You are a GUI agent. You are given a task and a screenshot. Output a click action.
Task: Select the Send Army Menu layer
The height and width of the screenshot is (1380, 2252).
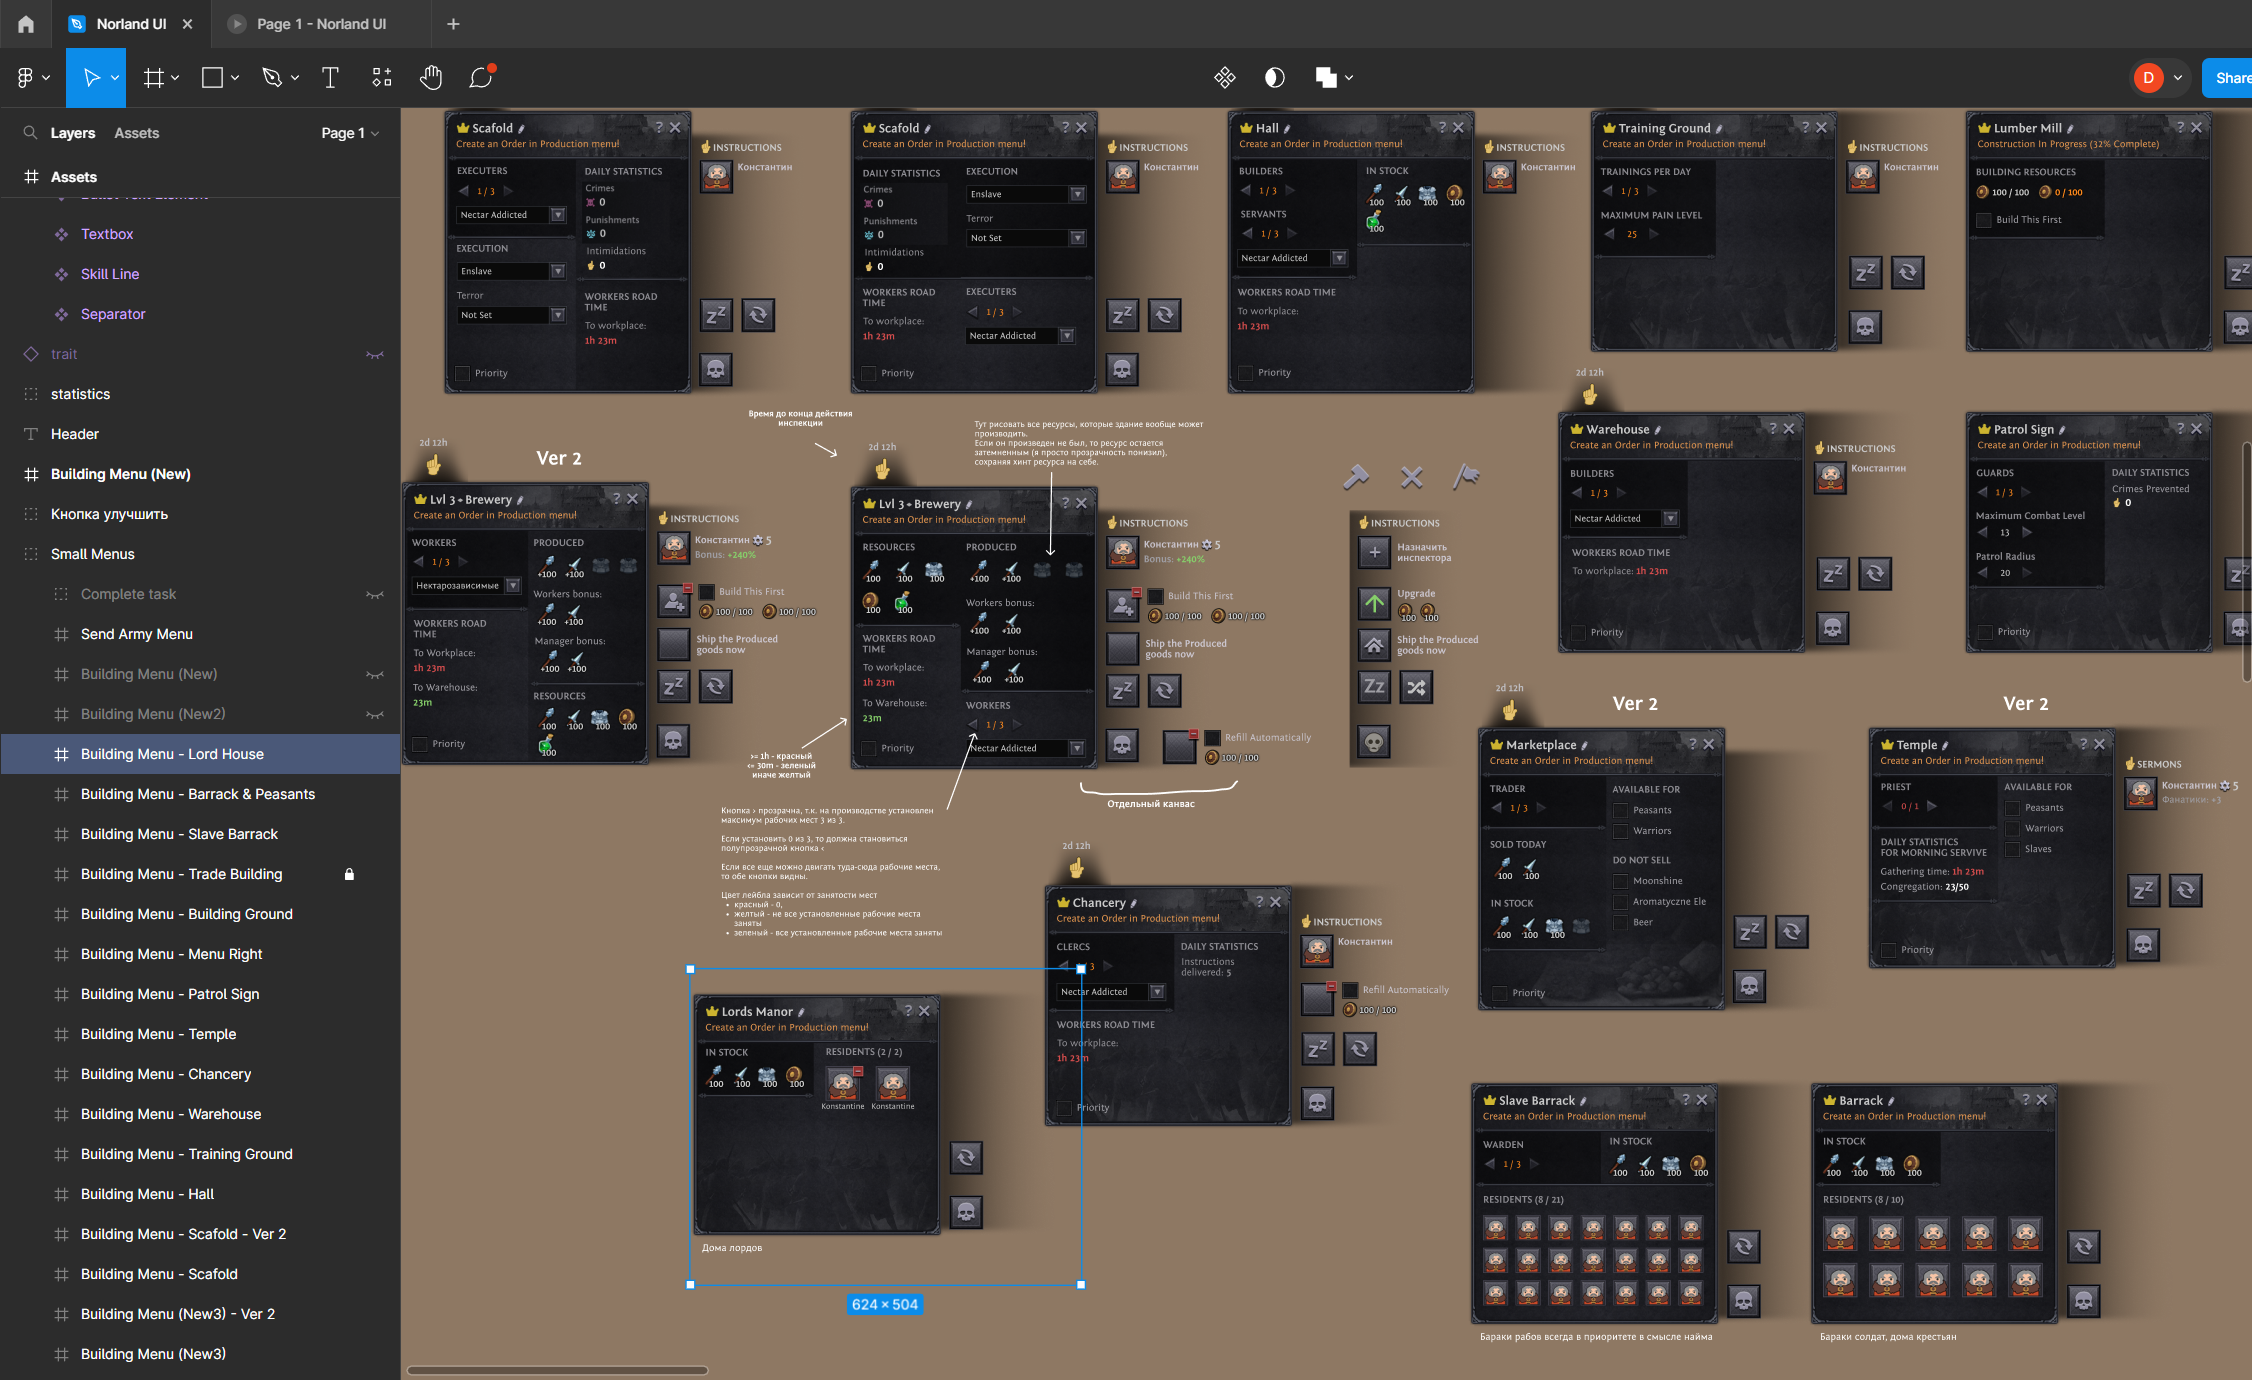tap(200, 634)
